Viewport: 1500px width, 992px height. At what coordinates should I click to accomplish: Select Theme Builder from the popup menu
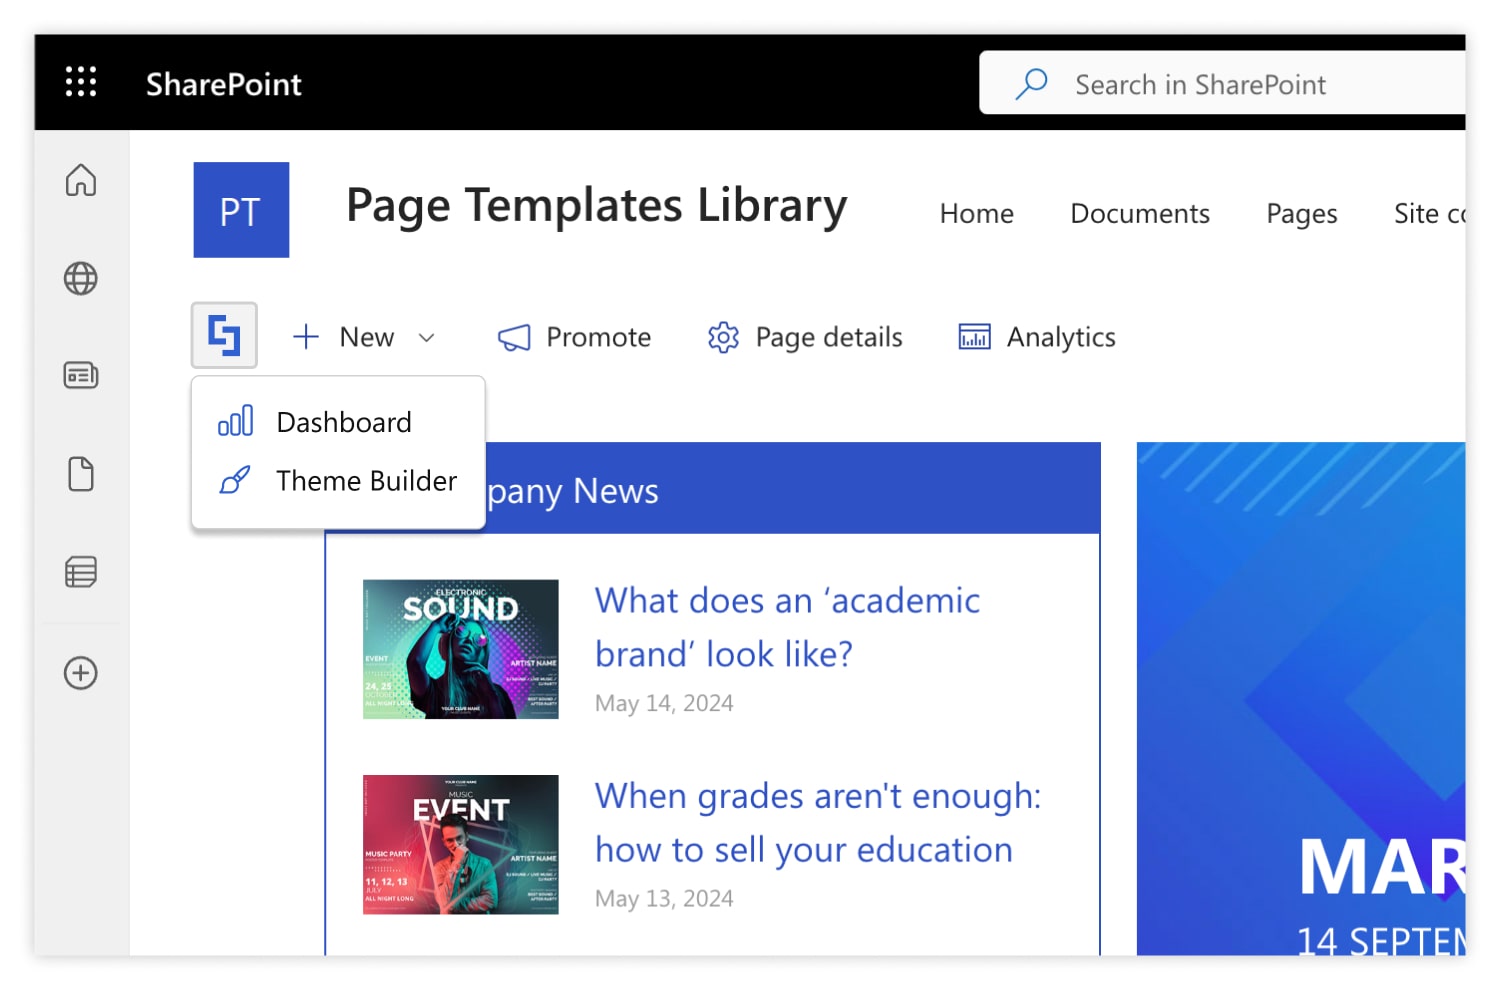(338, 481)
